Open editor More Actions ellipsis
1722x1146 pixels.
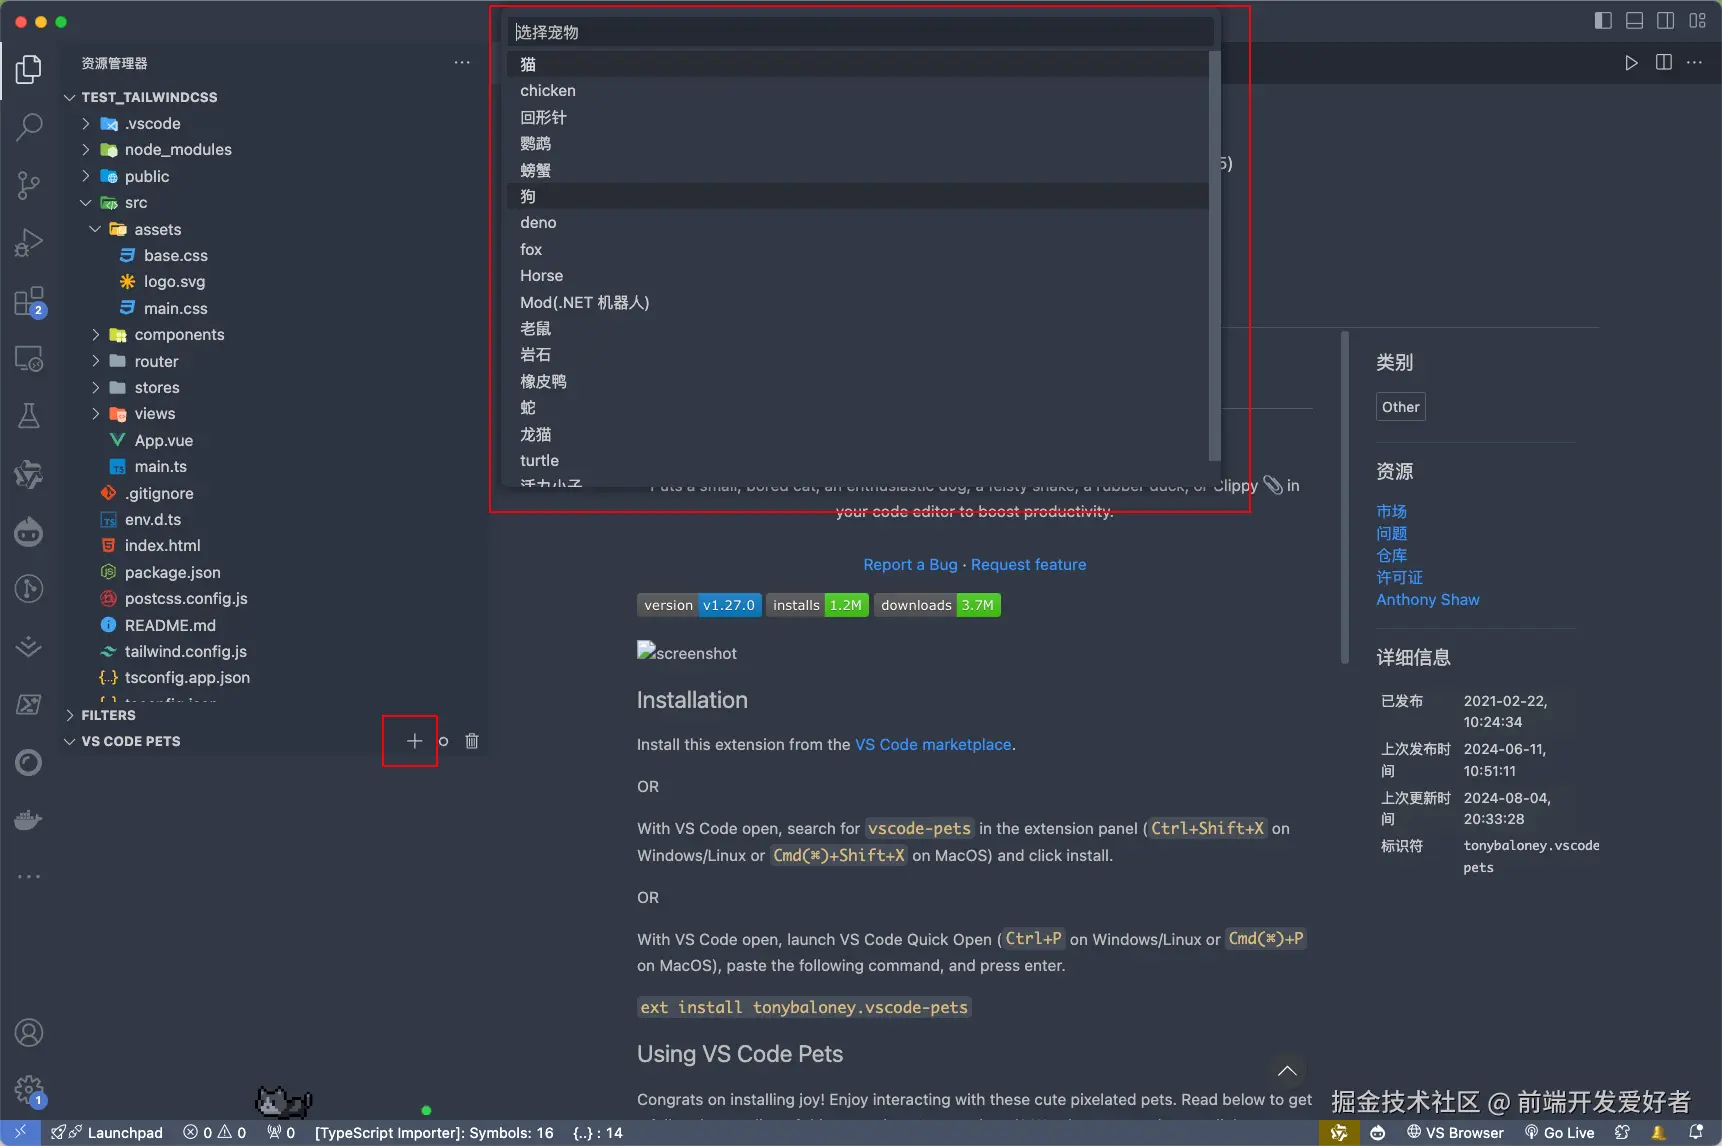coord(1694,63)
